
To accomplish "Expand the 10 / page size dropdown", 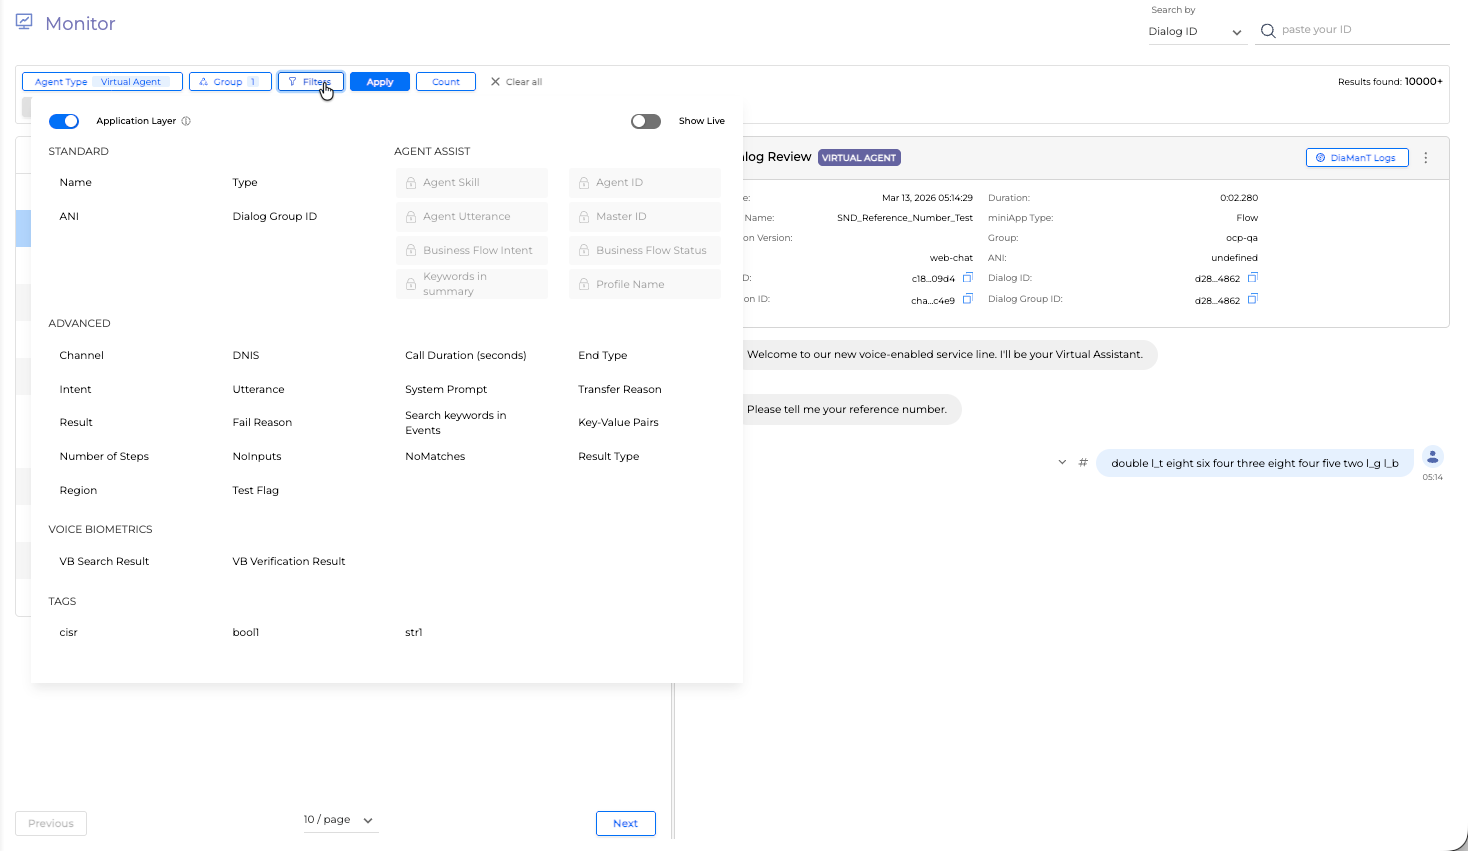I will (340, 820).
